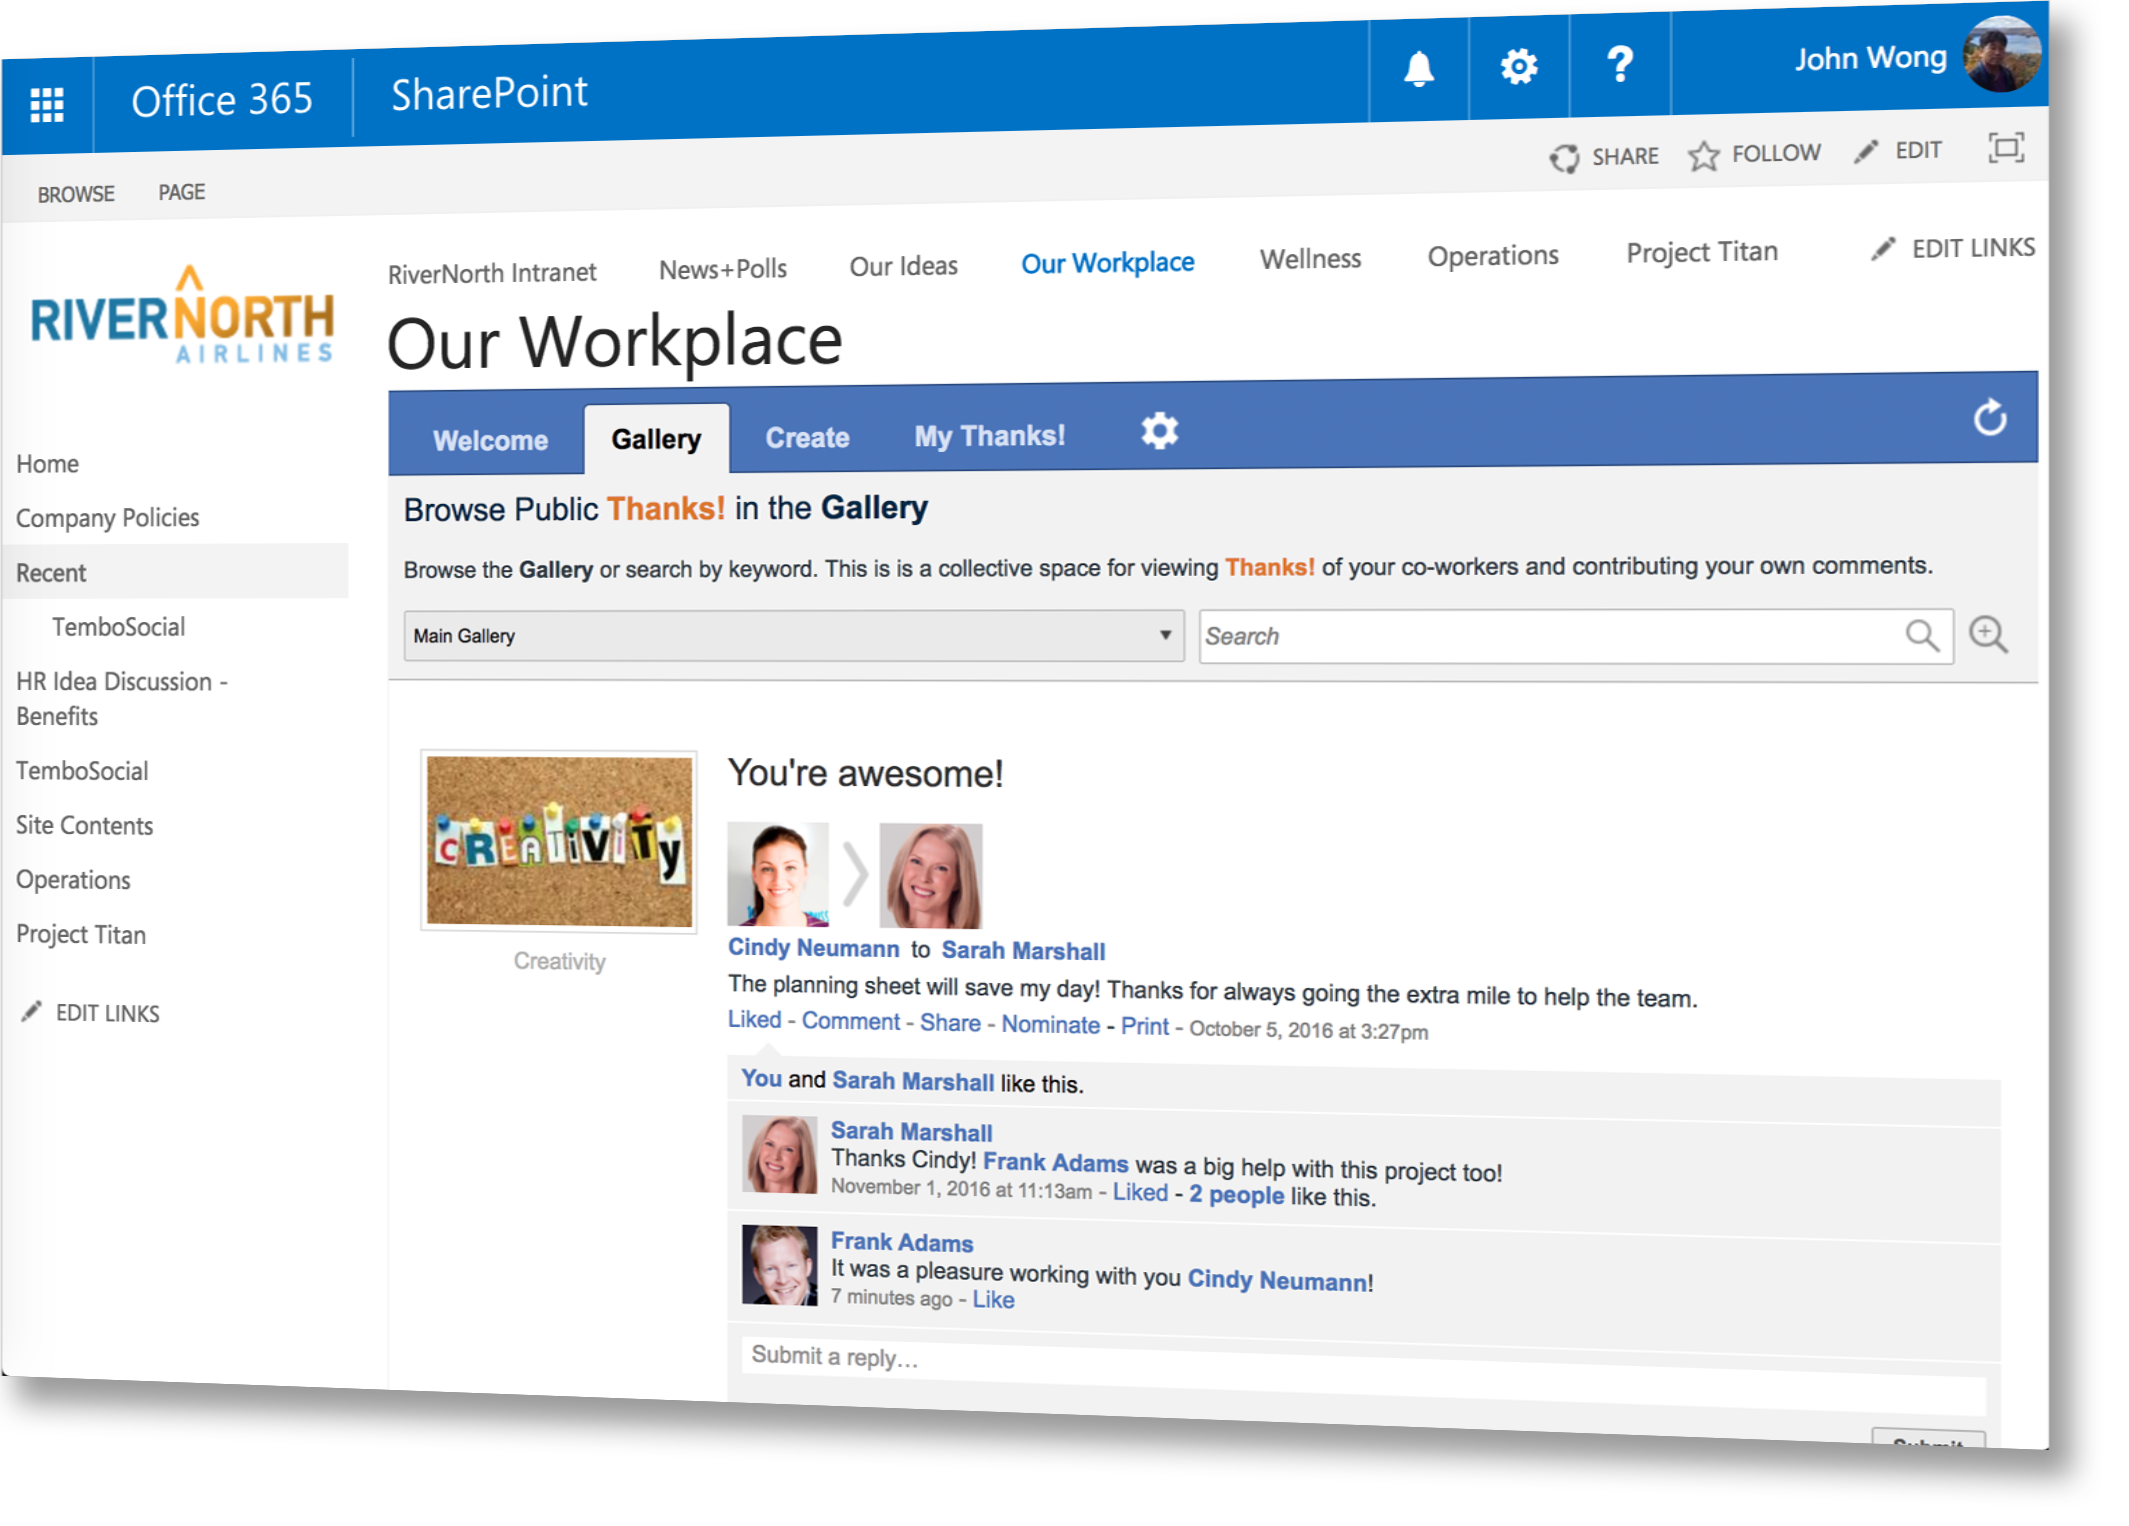Go to Home in the sidebar

(47, 464)
